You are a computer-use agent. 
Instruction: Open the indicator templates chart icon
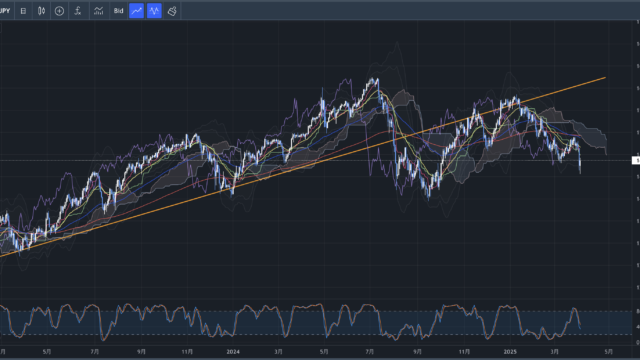98,11
